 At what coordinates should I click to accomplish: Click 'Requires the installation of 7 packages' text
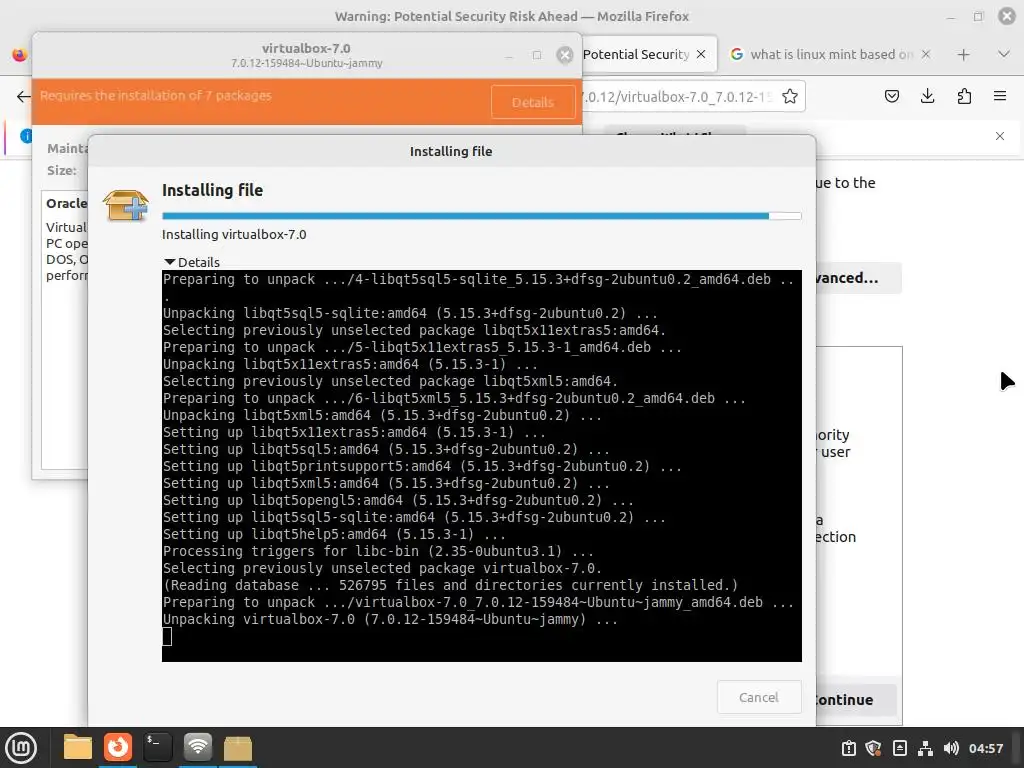tap(155, 95)
